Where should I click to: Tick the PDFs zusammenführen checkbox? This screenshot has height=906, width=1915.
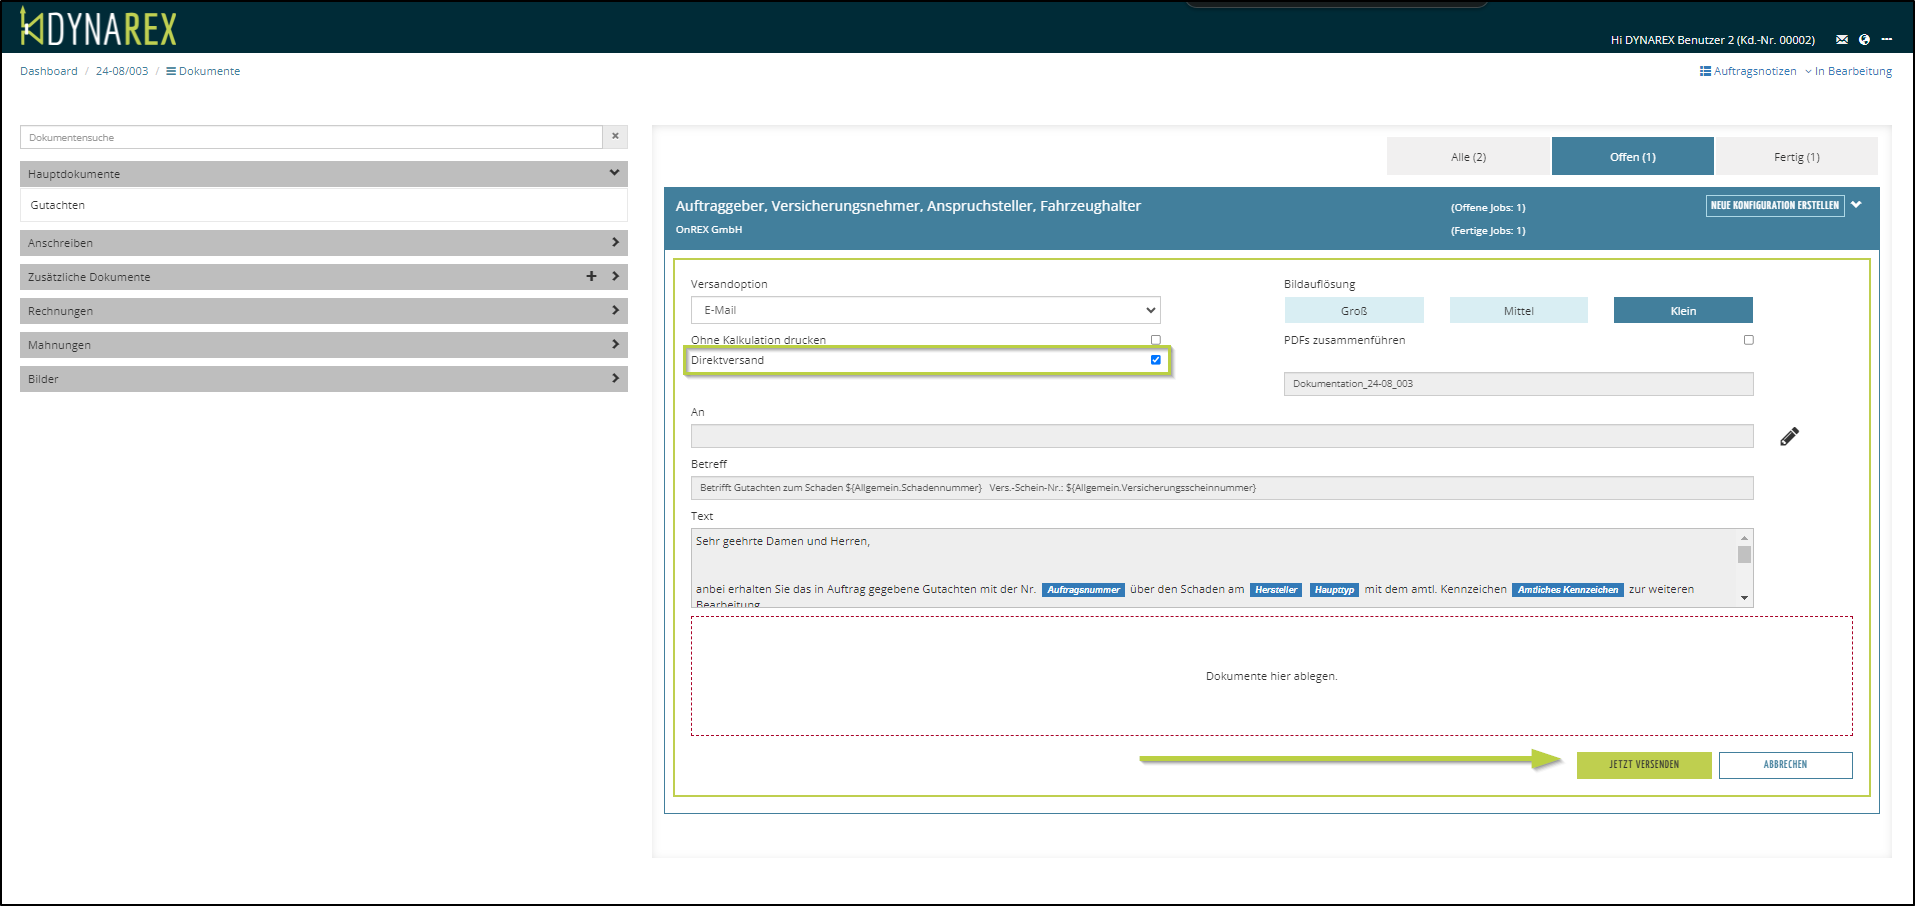1748,340
